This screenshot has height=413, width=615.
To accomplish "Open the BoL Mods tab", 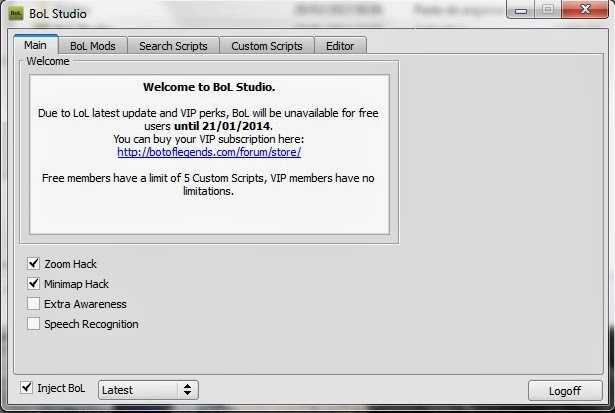I will (93, 46).
